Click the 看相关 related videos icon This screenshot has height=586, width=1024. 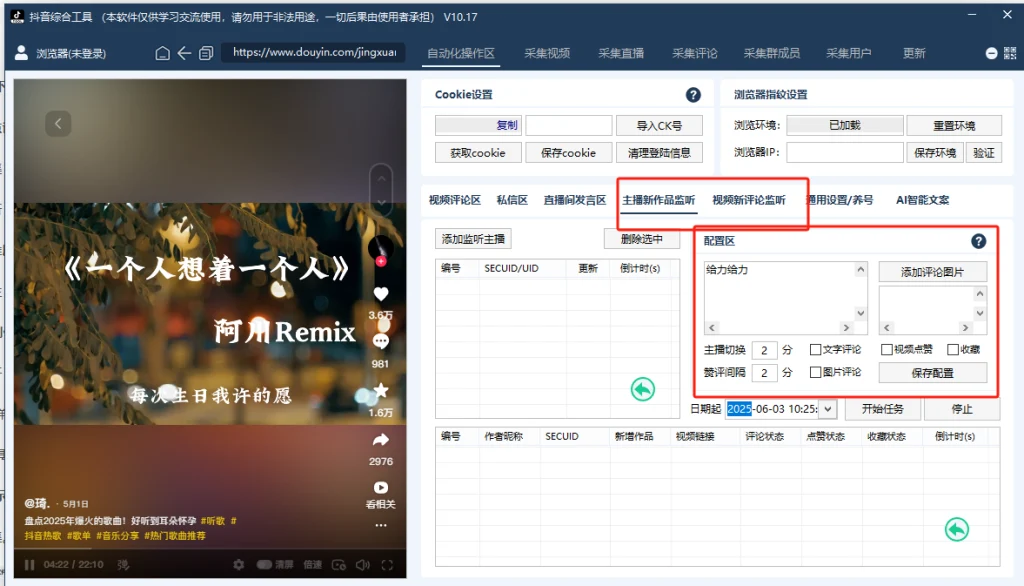[x=381, y=487]
